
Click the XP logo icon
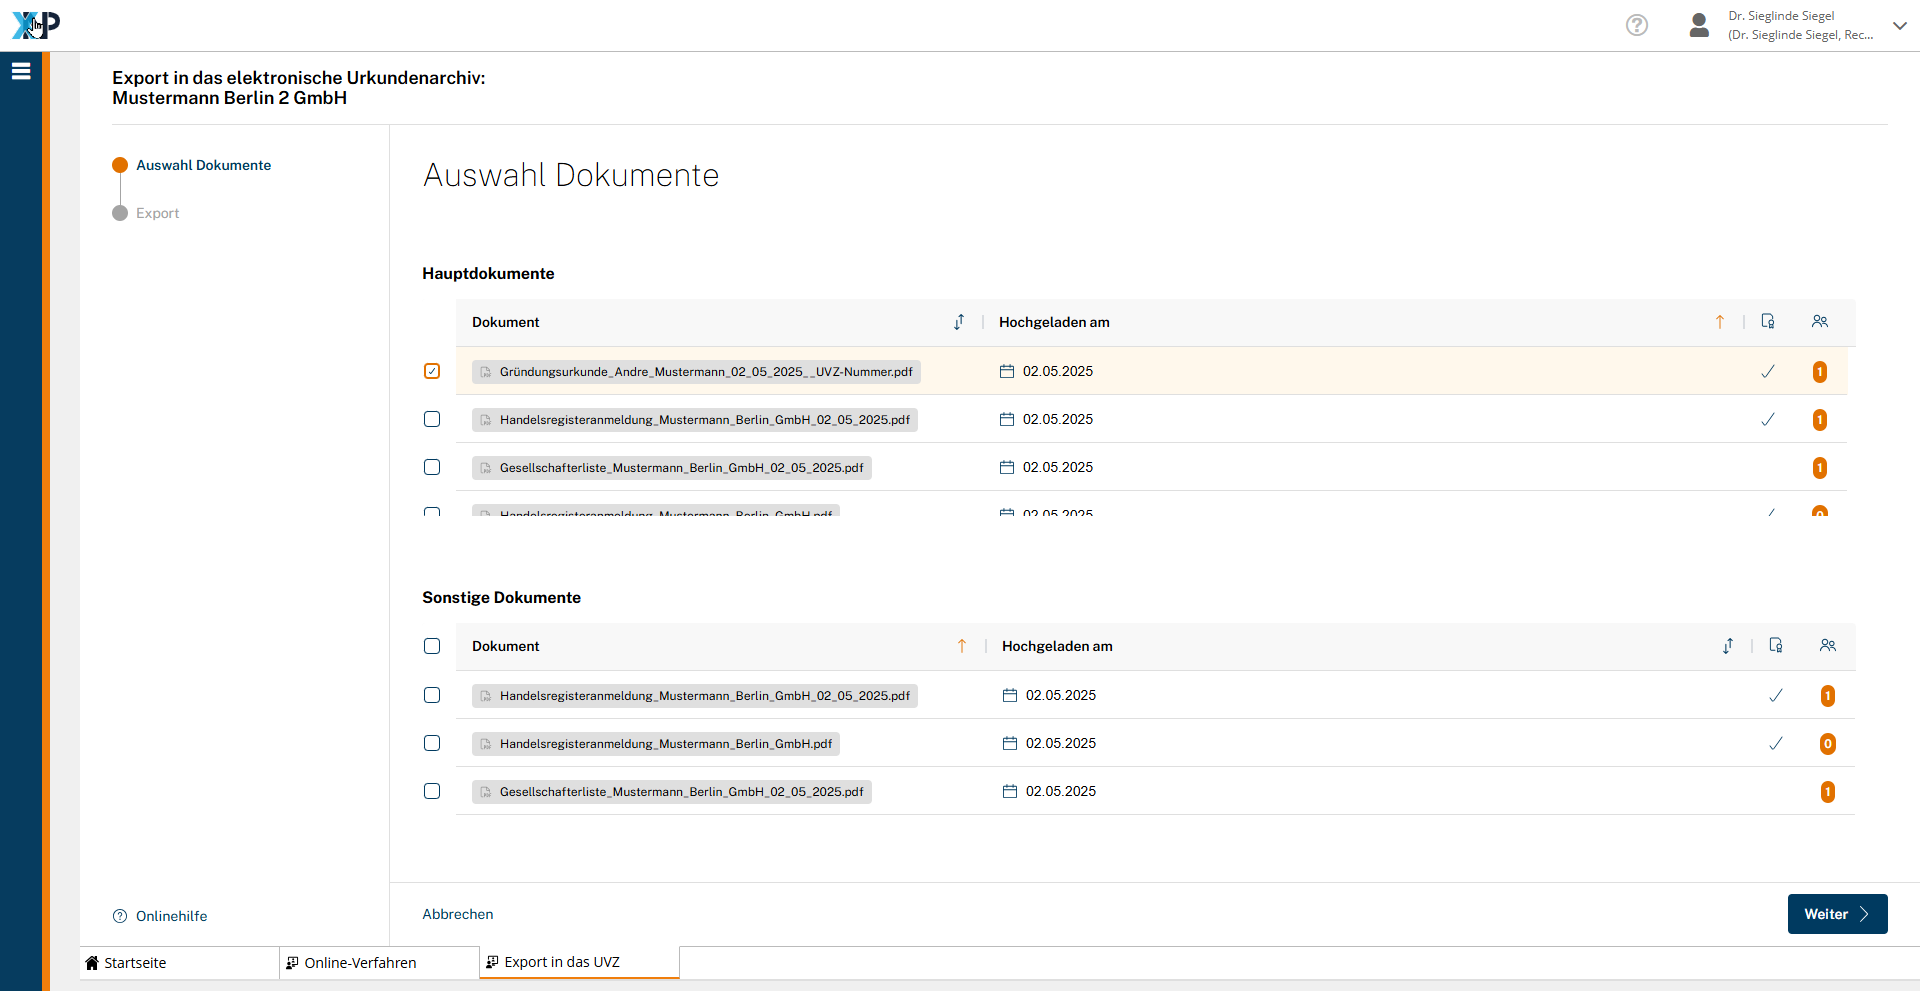point(36,25)
